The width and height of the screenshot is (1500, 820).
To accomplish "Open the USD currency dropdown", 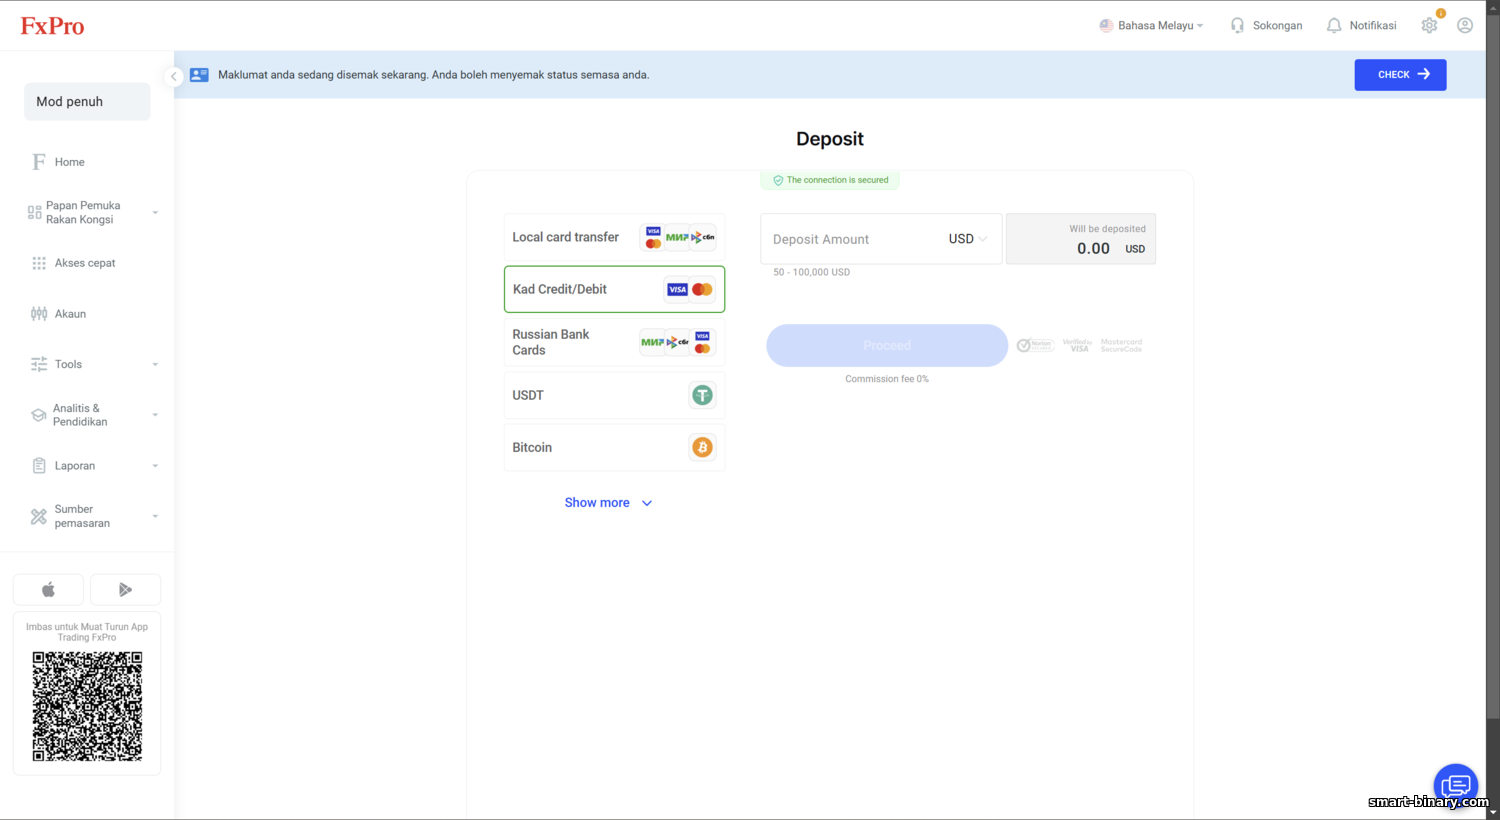I will [x=967, y=239].
